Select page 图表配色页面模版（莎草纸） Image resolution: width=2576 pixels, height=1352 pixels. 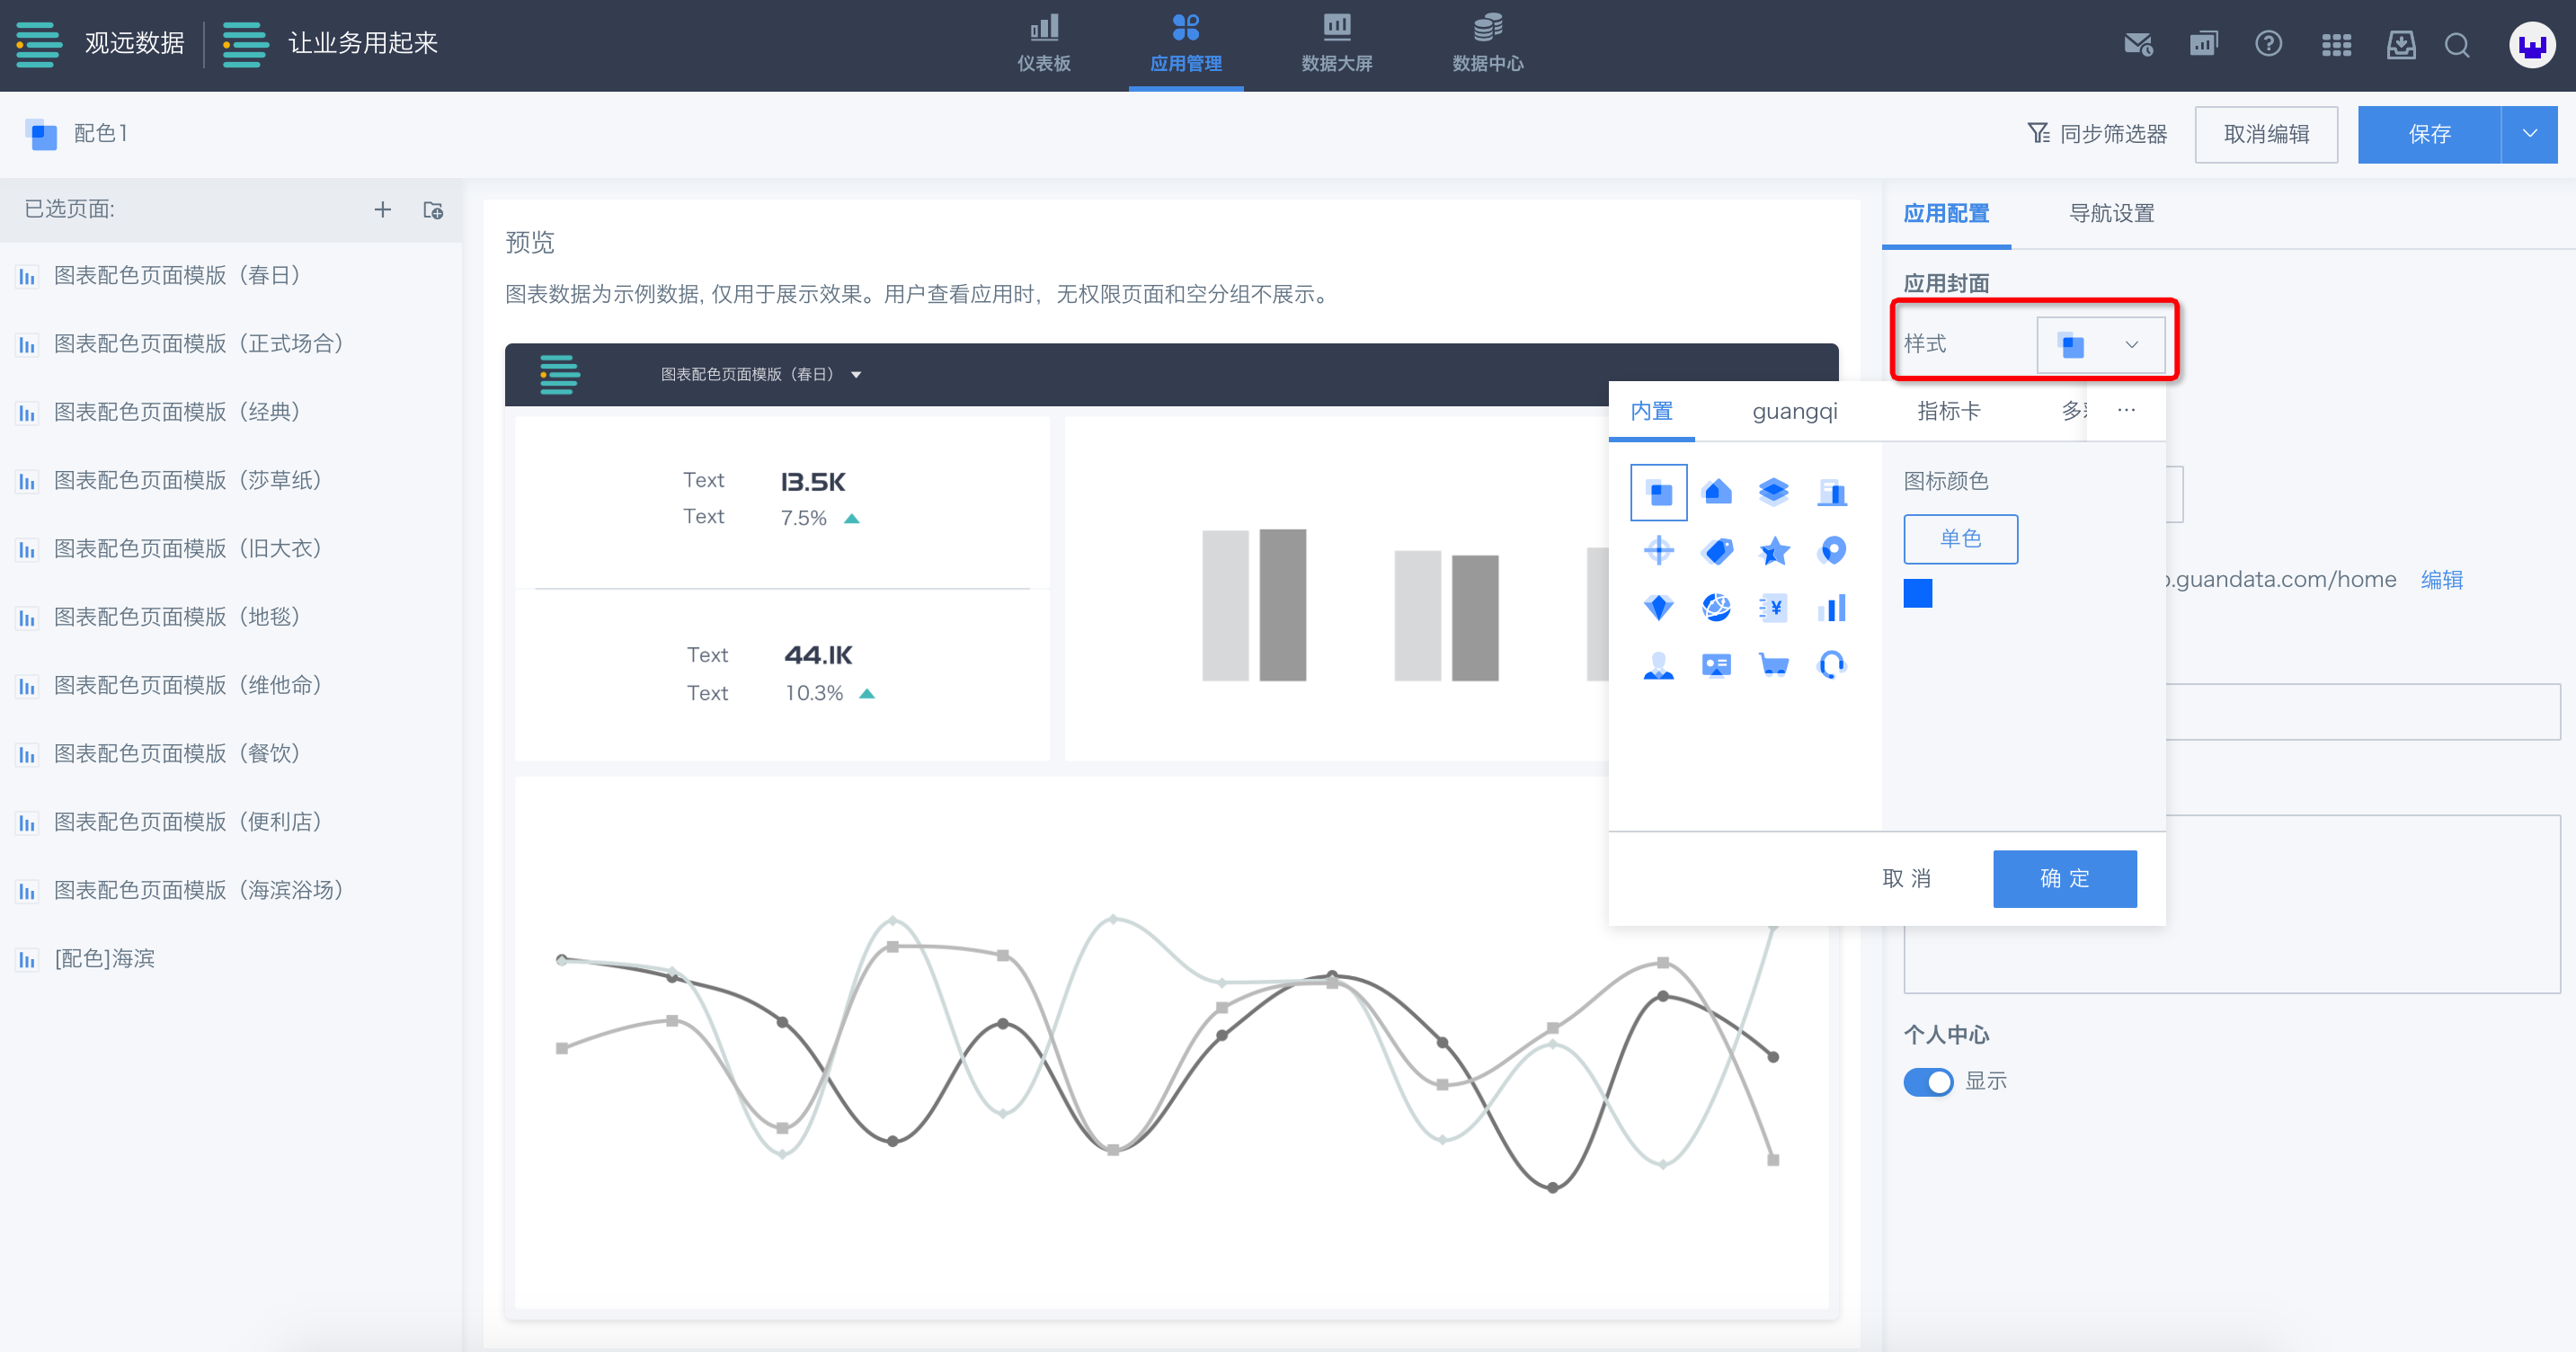pyautogui.click(x=231, y=480)
